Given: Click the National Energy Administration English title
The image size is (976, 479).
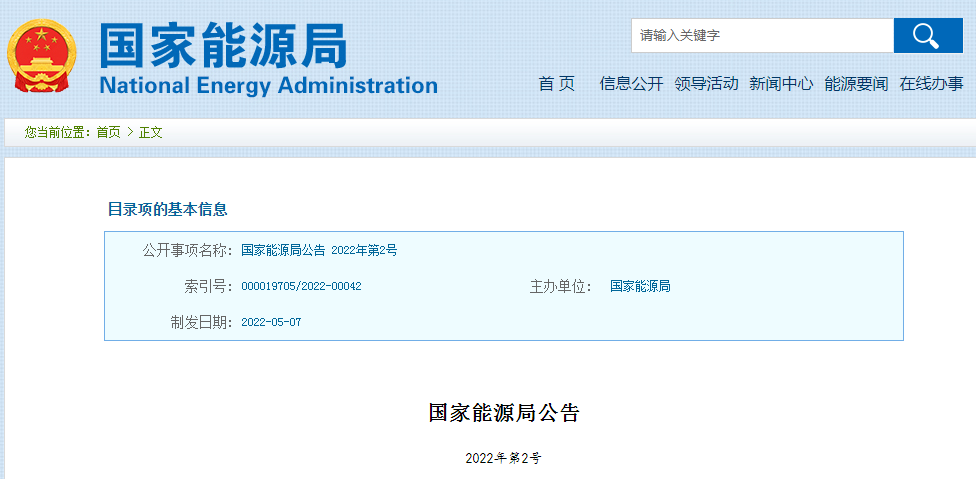Looking at the screenshot, I should [x=268, y=85].
